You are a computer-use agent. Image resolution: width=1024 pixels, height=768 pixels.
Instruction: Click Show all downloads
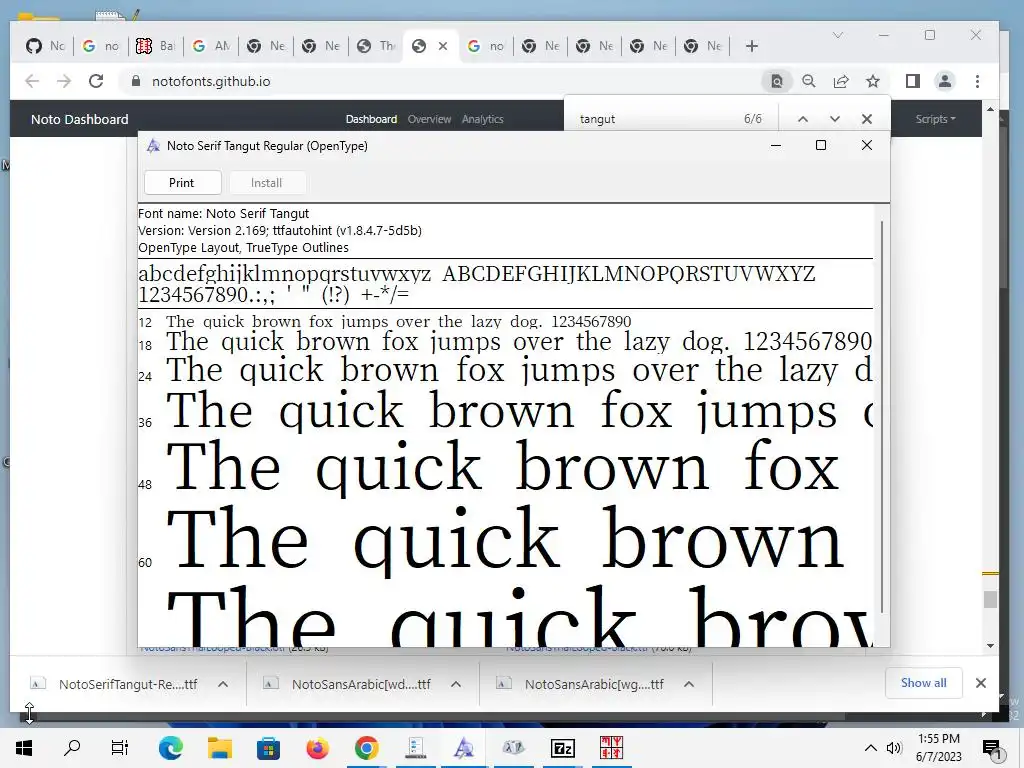pyautogui.click(x=923, y=682)
